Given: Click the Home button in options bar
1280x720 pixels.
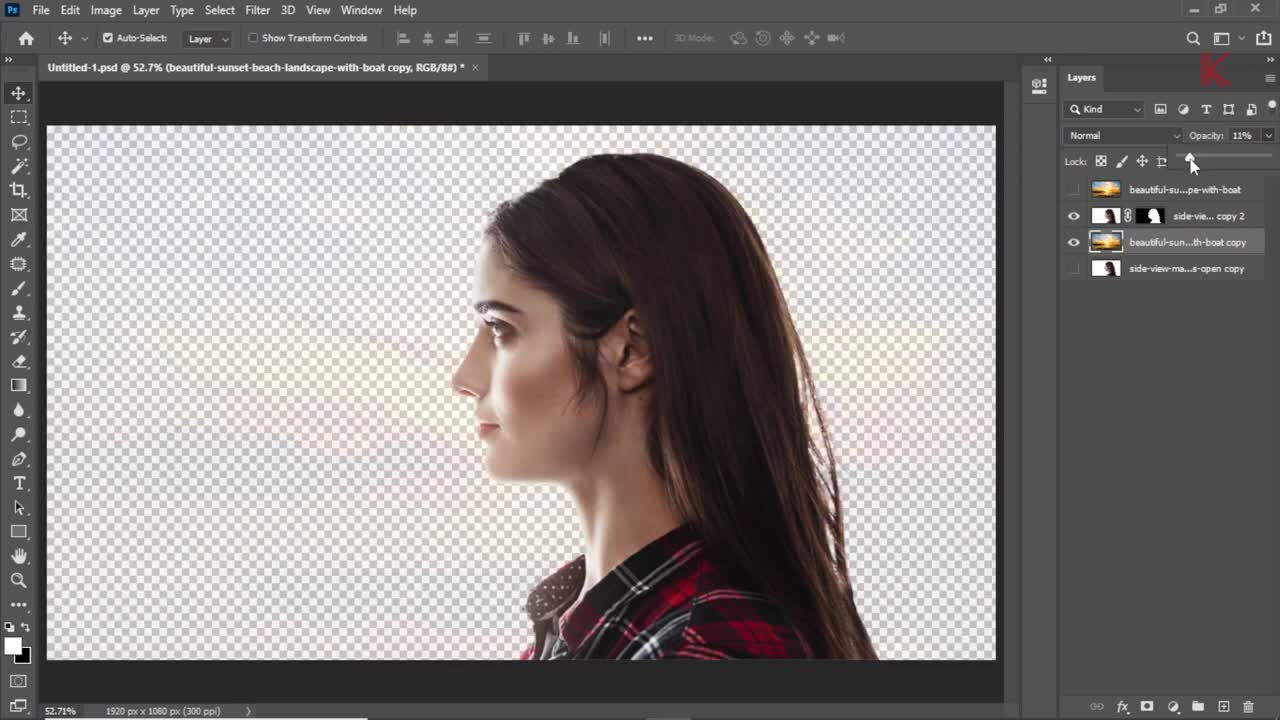Looking at the screenshot, I should [26, 38].
